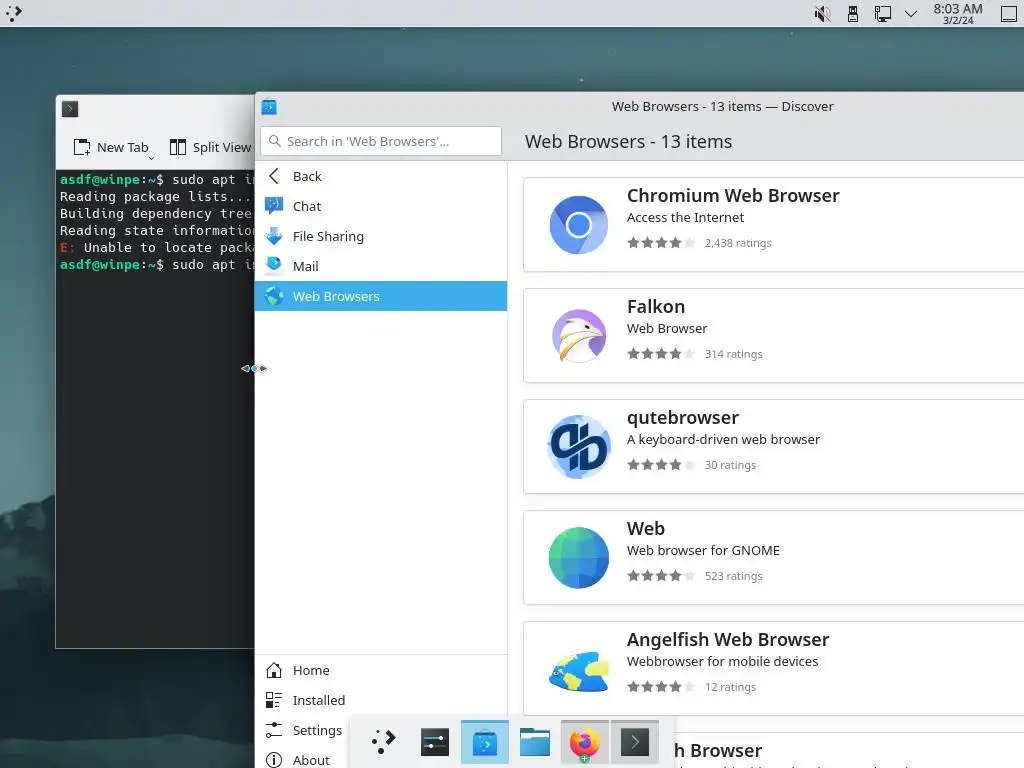Viewport: 1024px width, 768px height.
Task: Open System Settings from the dock
Action: pyautogui.click(x=434, y=742)
